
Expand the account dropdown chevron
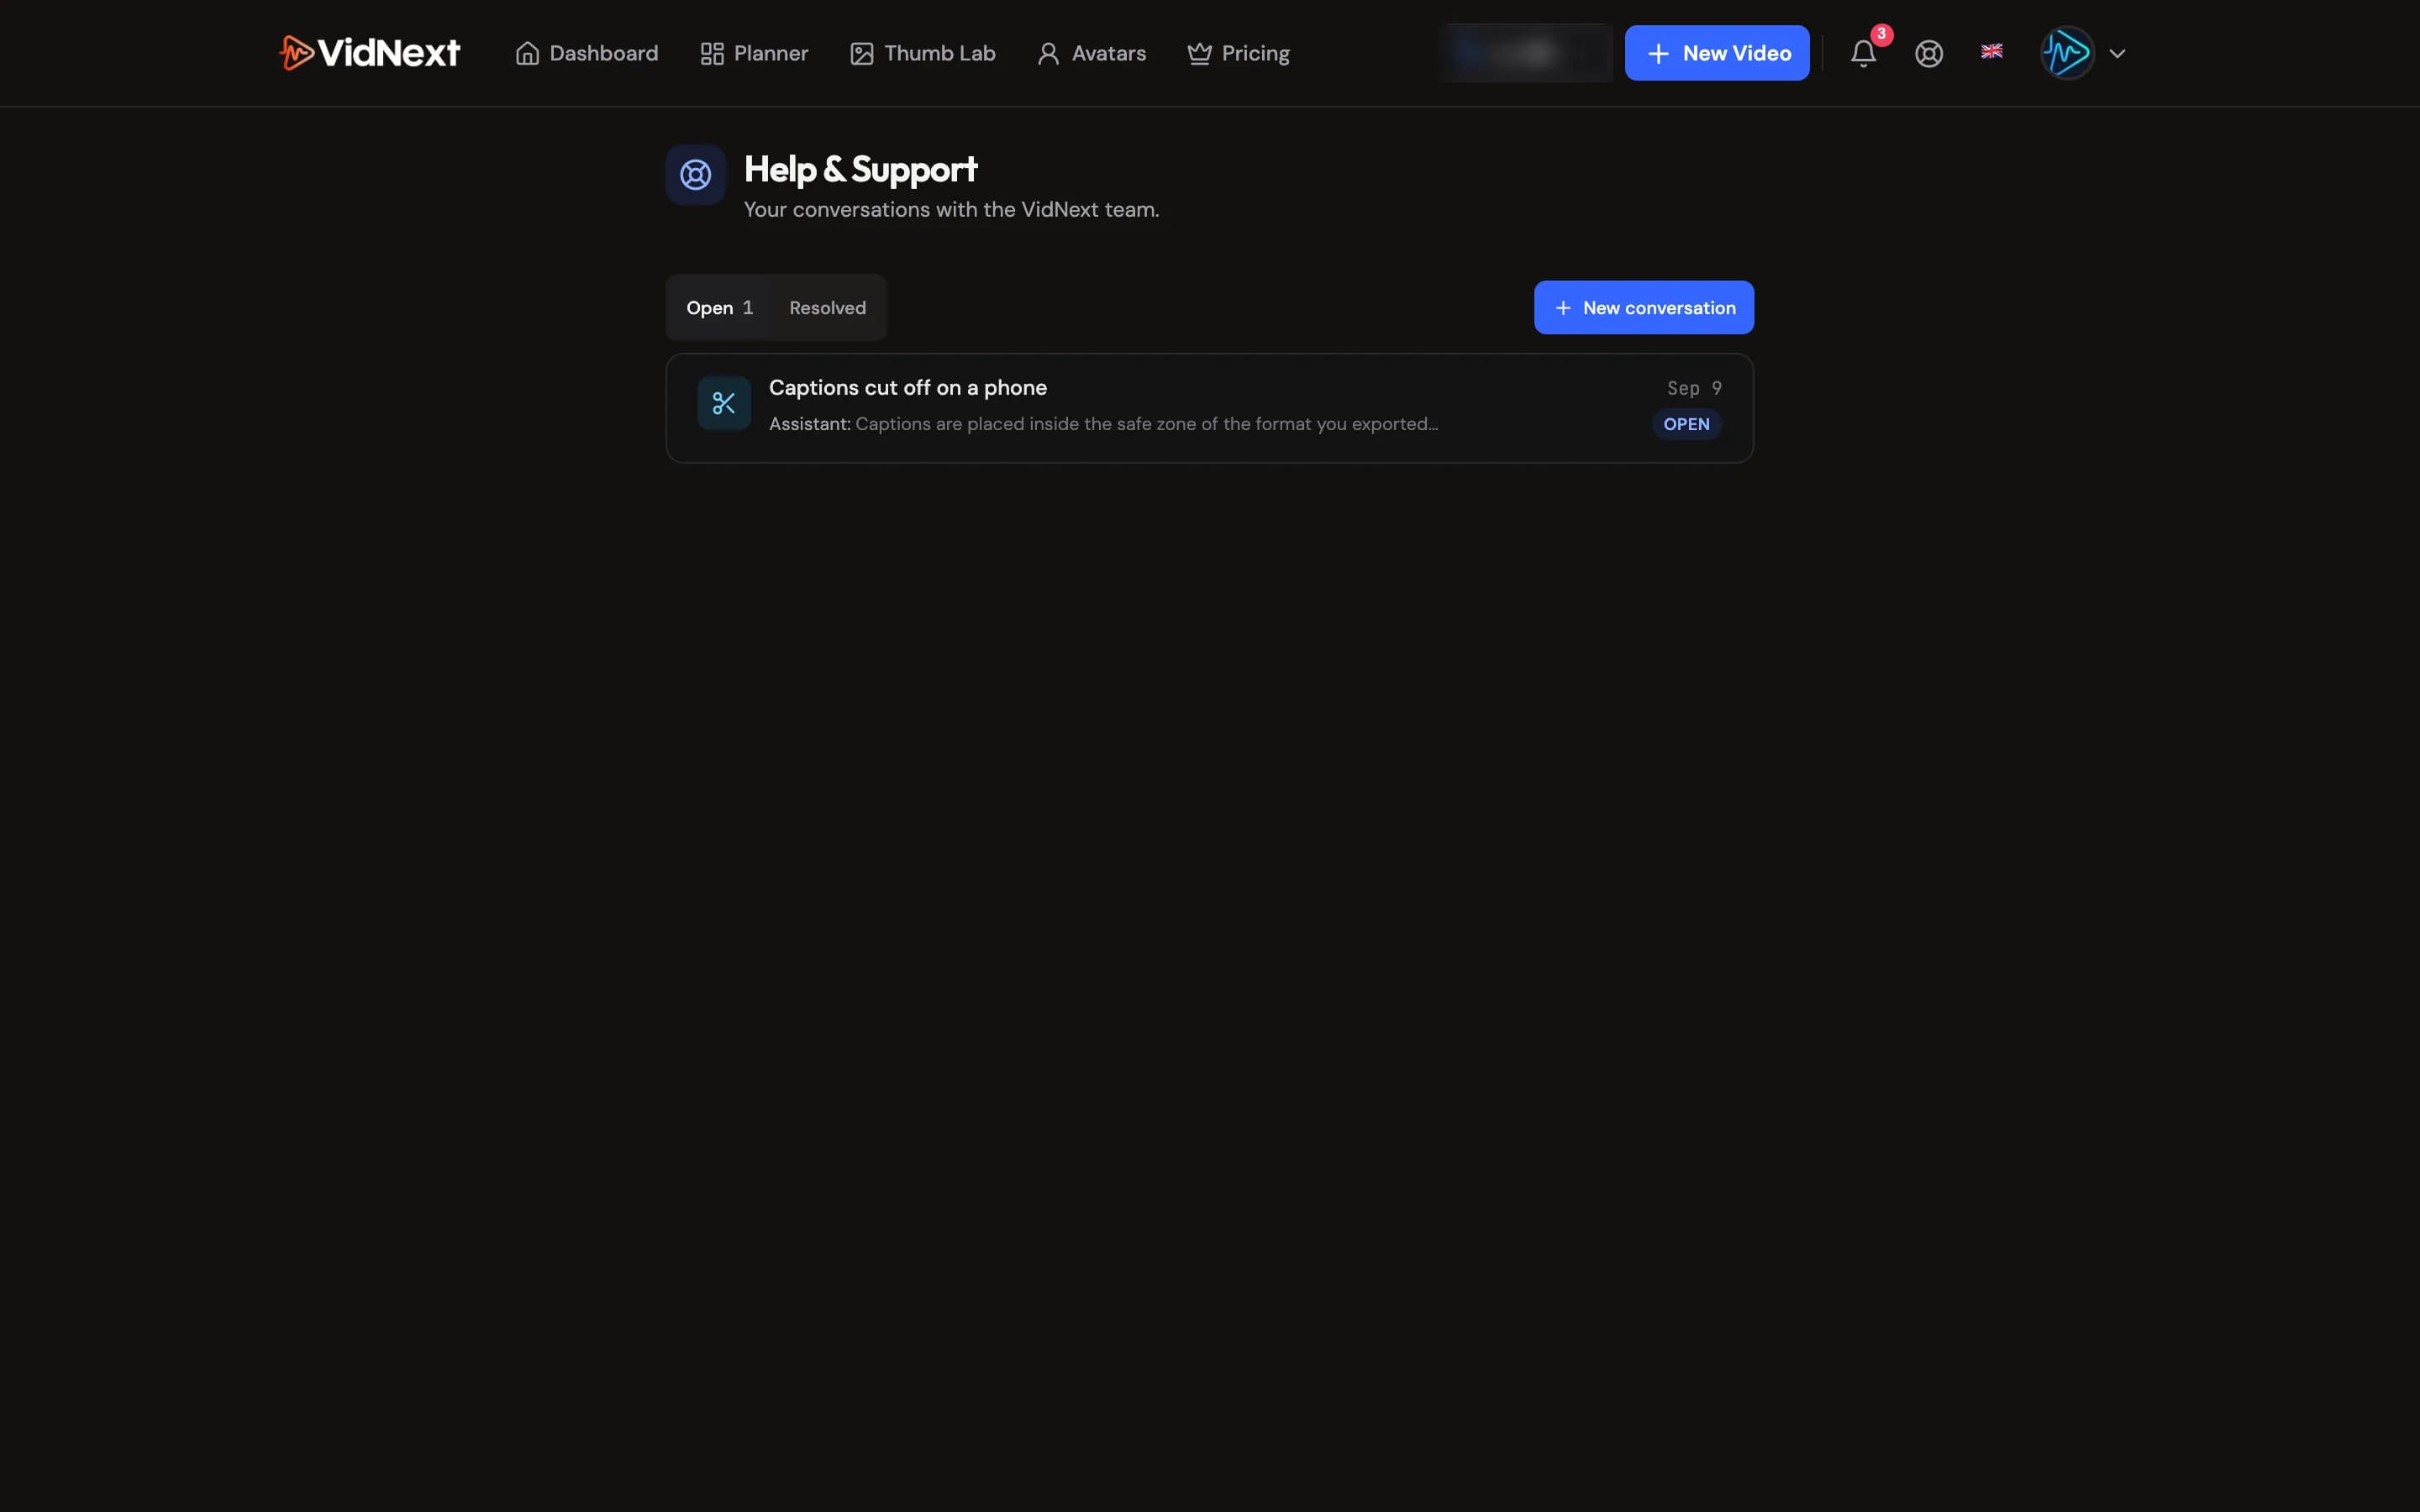(x=2117, y=54)
